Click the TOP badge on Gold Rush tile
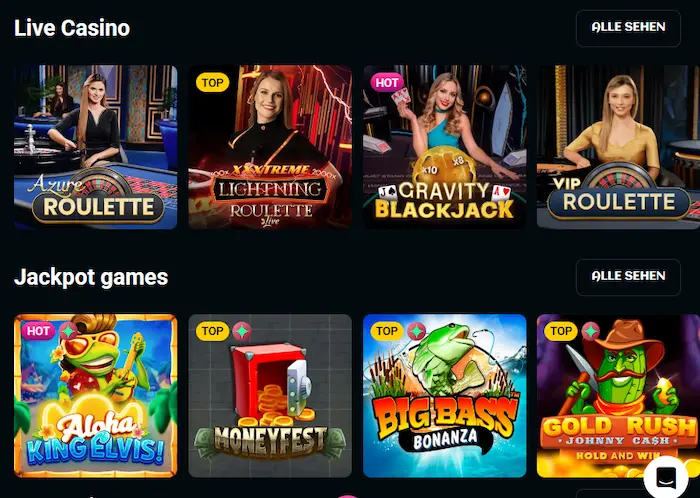 coord(561,331)
